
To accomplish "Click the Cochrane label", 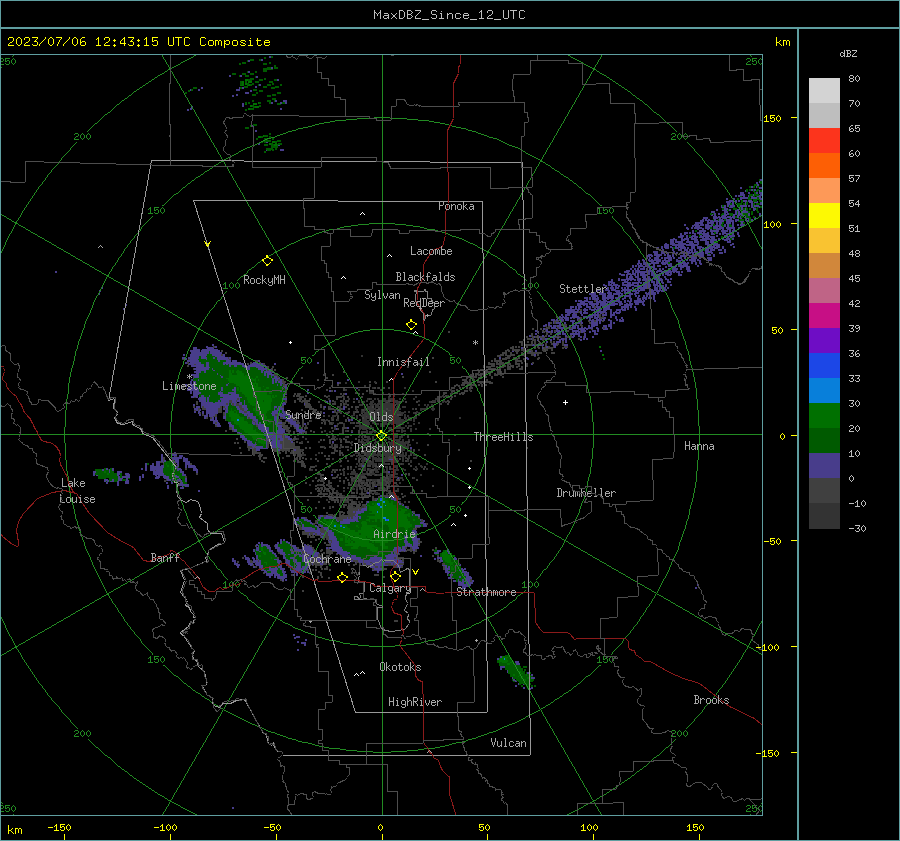I will click(327, 559).
